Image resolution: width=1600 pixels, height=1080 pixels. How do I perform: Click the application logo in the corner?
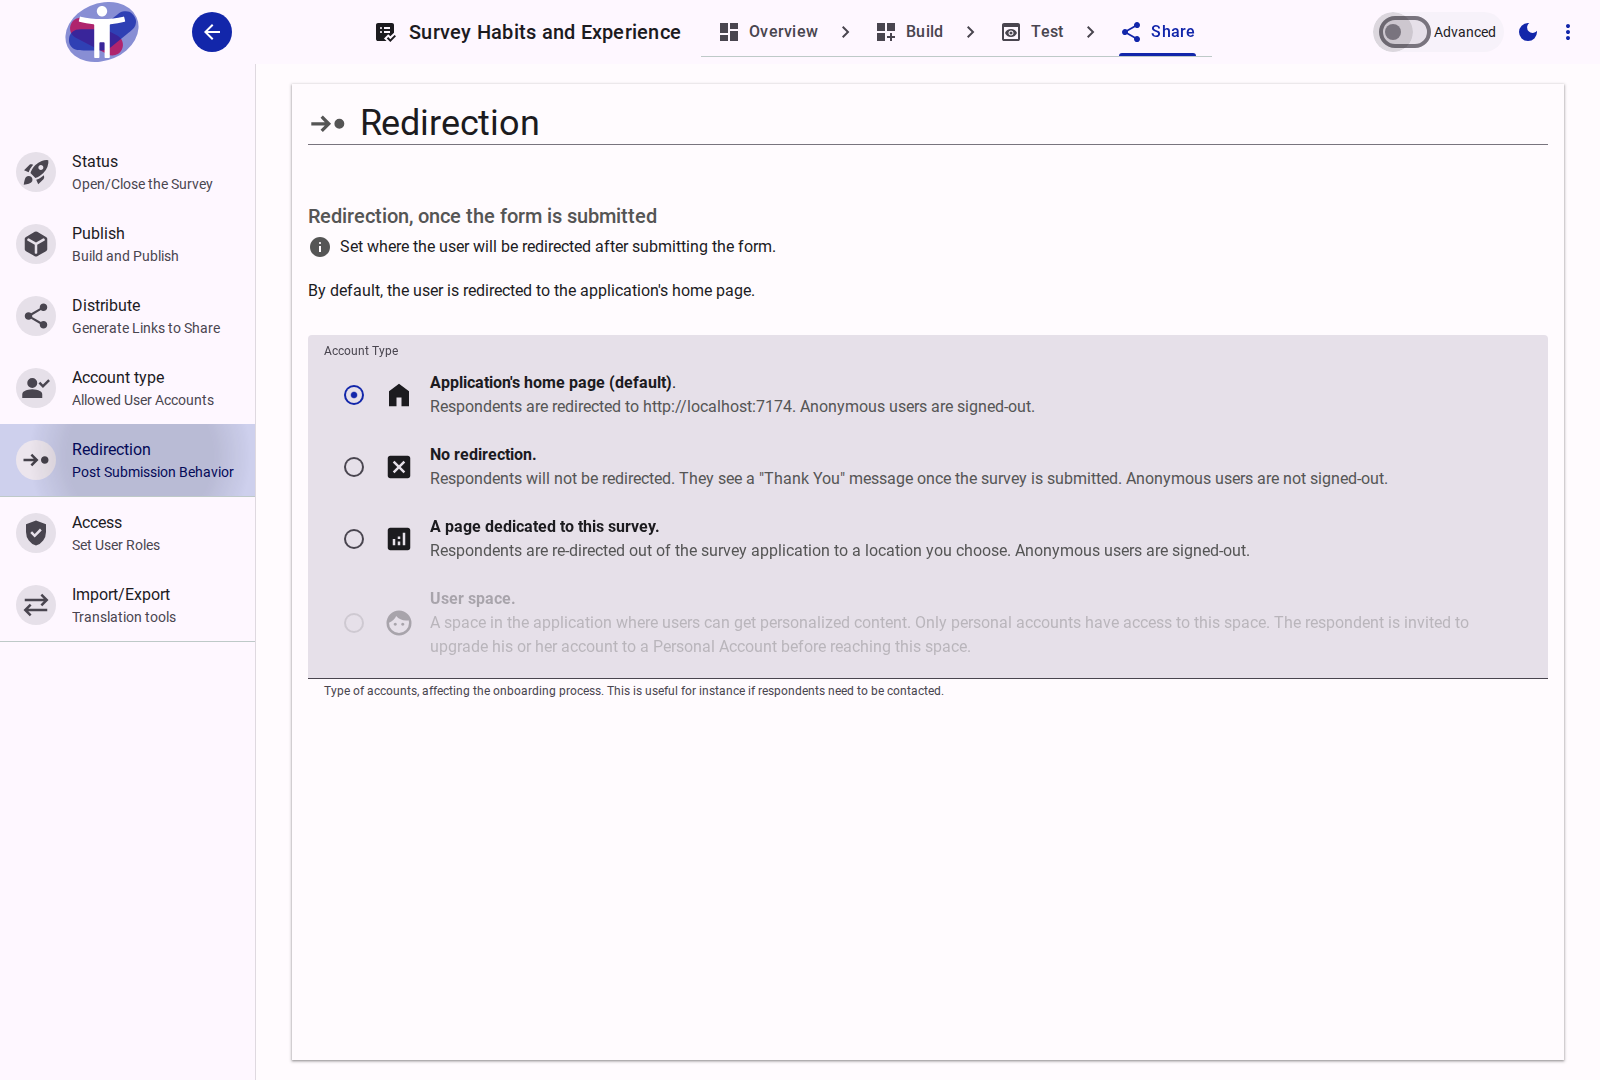click(x=102, y=32)
